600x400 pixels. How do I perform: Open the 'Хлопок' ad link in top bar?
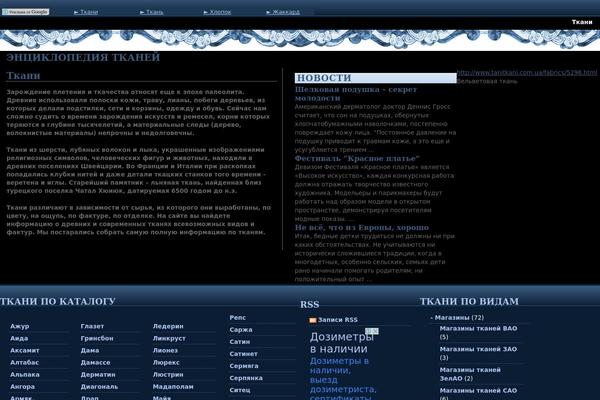click(x=217, y=12)
